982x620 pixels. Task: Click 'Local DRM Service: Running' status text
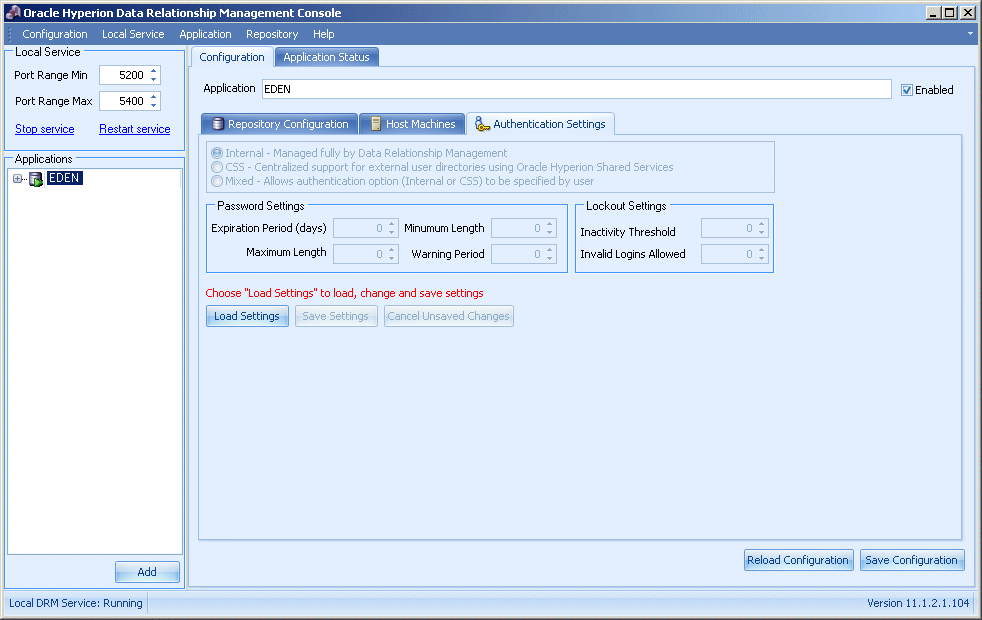pyautogui.click(x=76, y=603)
